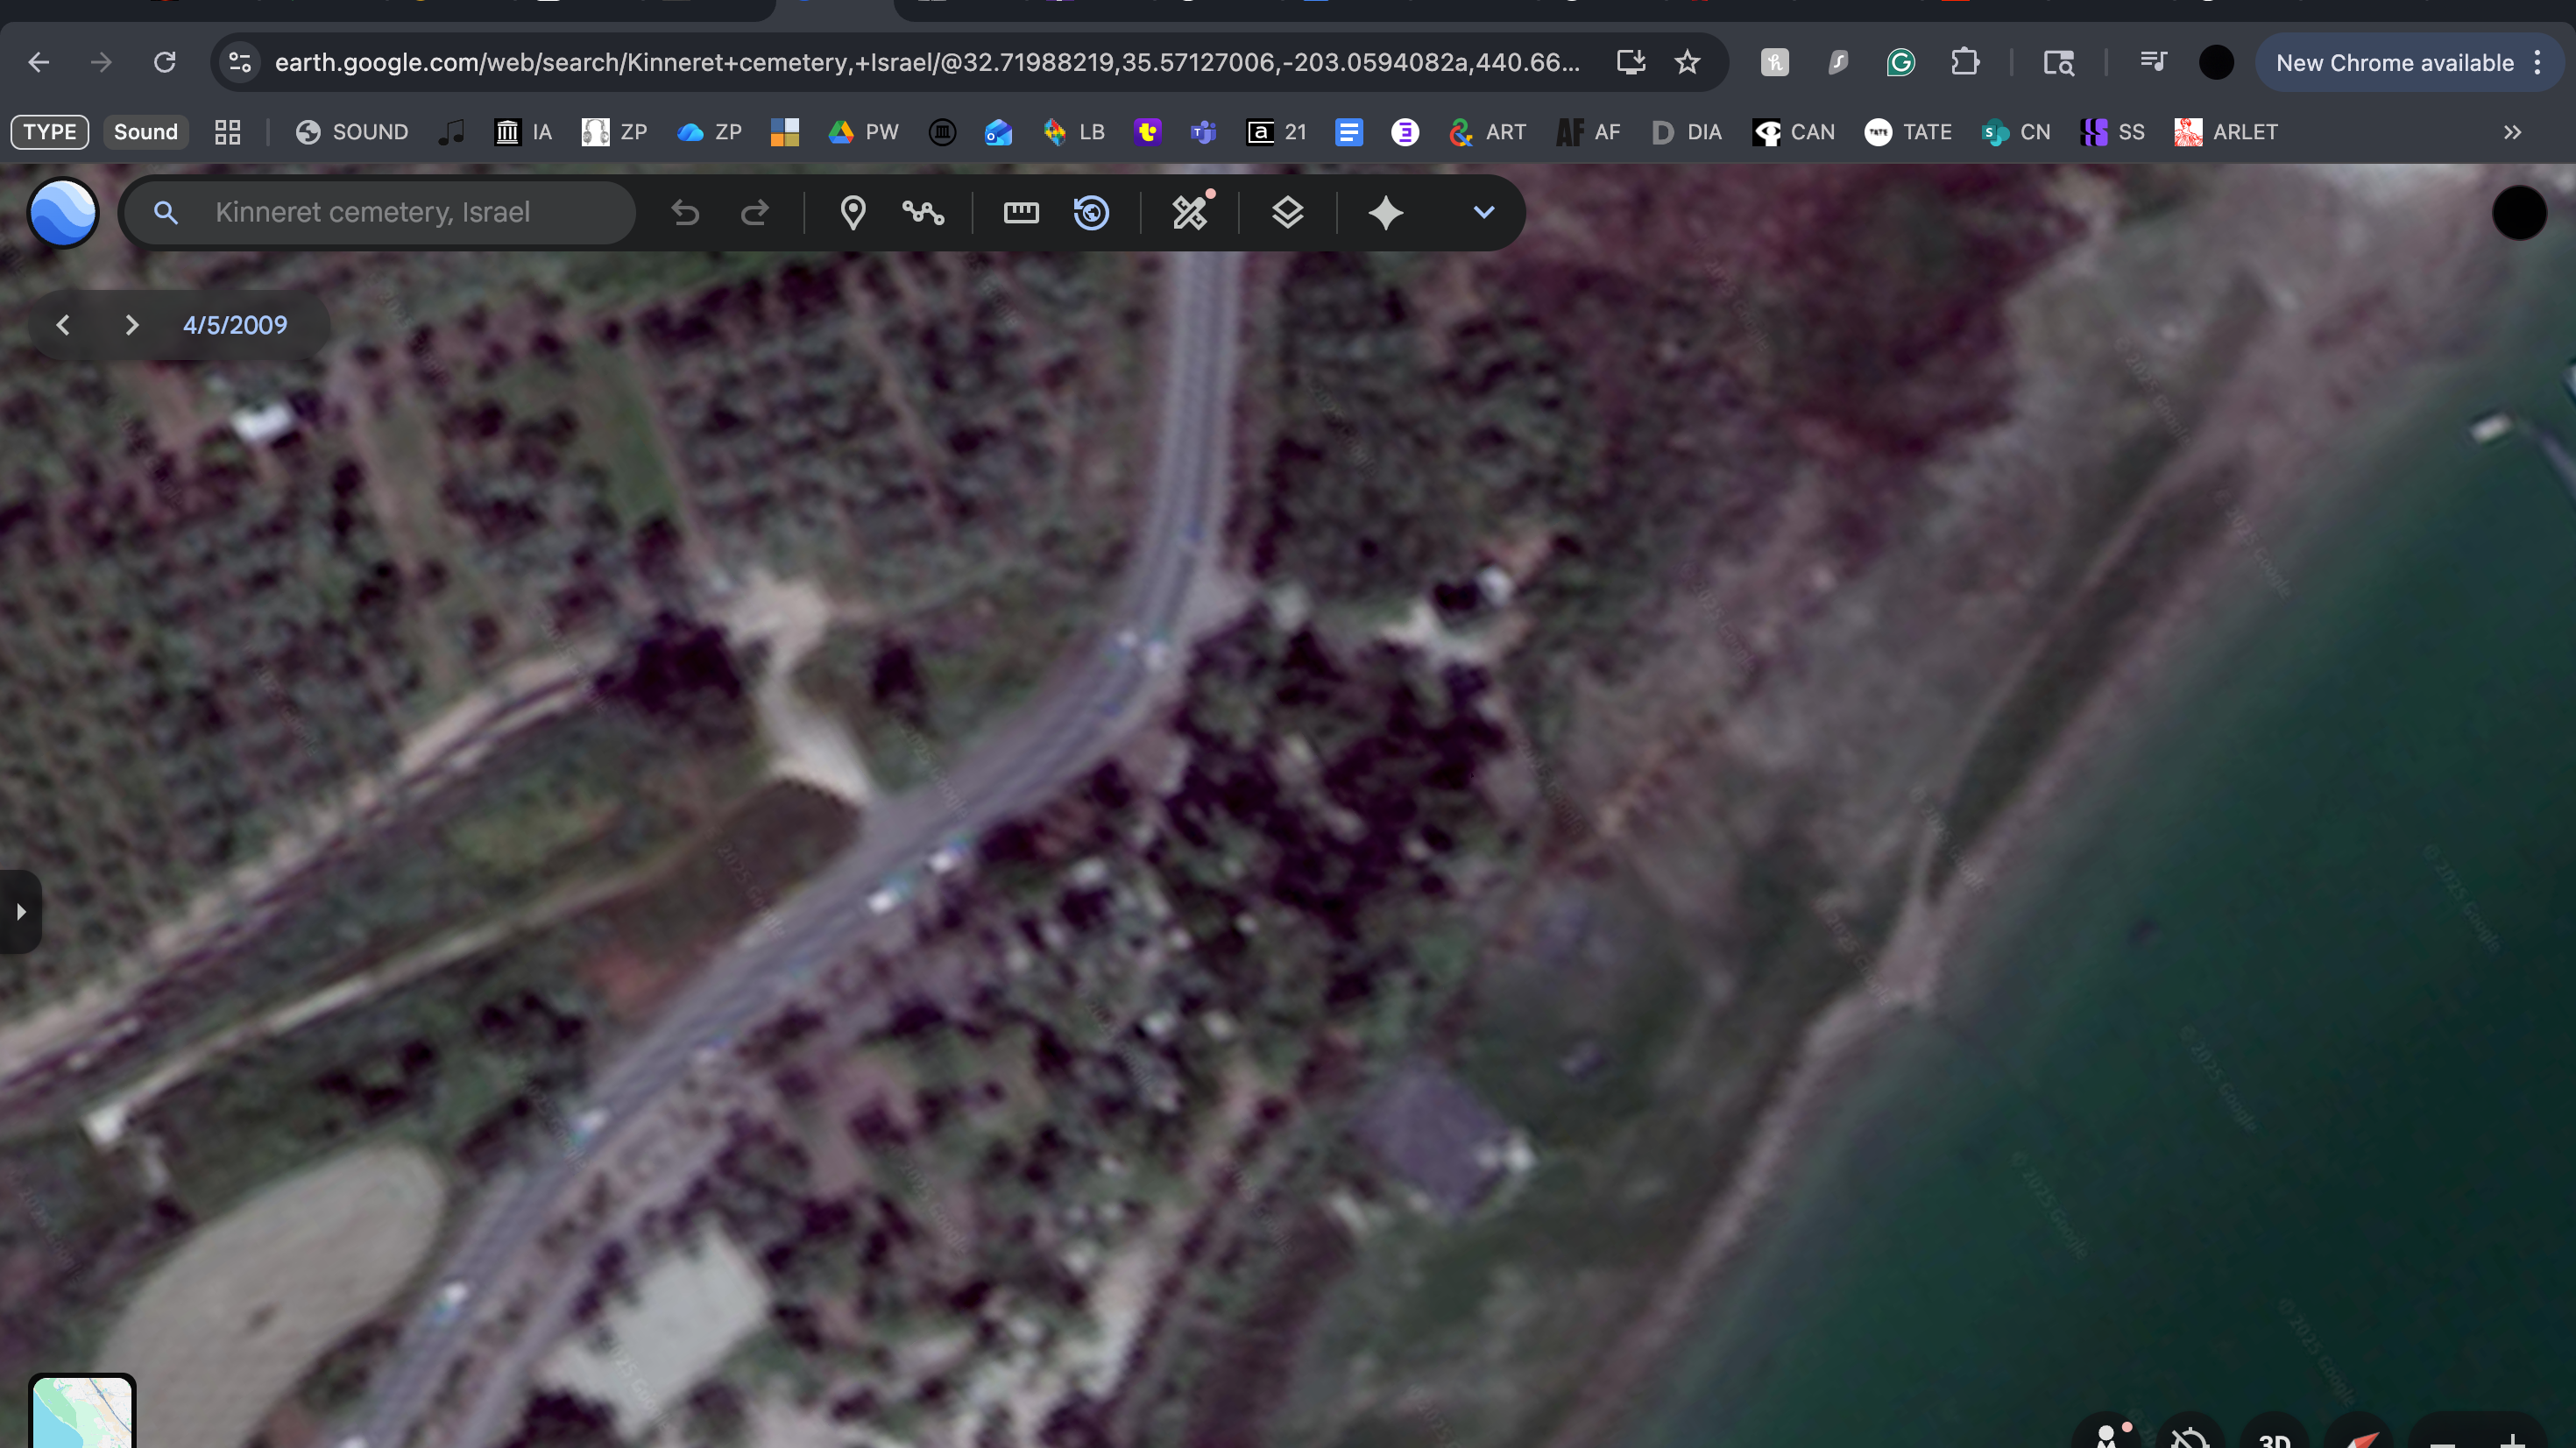Toggle the 3D view button
Image resolution: width=2576 pixels, height=1448 pixels.
coord(2274,1438)
